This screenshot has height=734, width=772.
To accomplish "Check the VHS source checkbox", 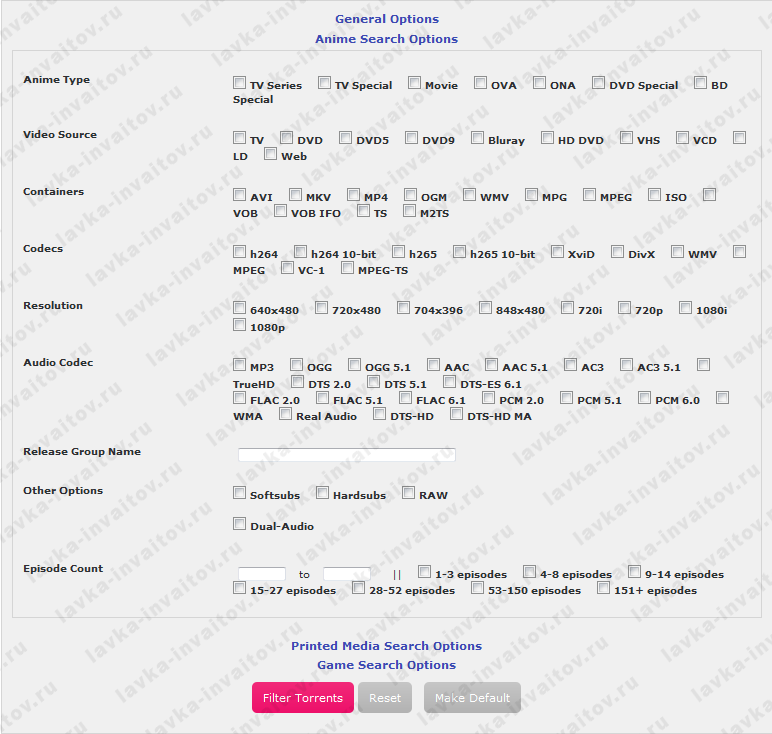I will [x=626, y=137].
